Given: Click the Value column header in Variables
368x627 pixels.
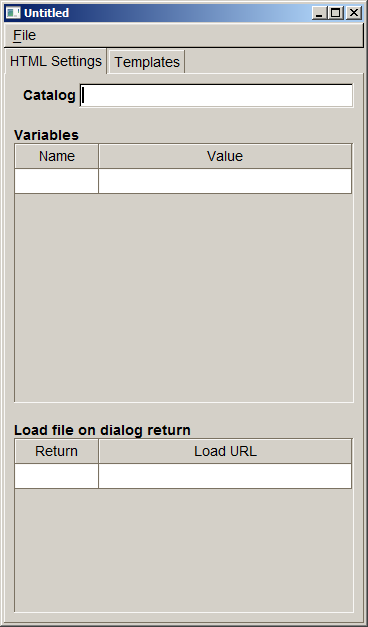Looking at the screenshot, I should [225, 156].
